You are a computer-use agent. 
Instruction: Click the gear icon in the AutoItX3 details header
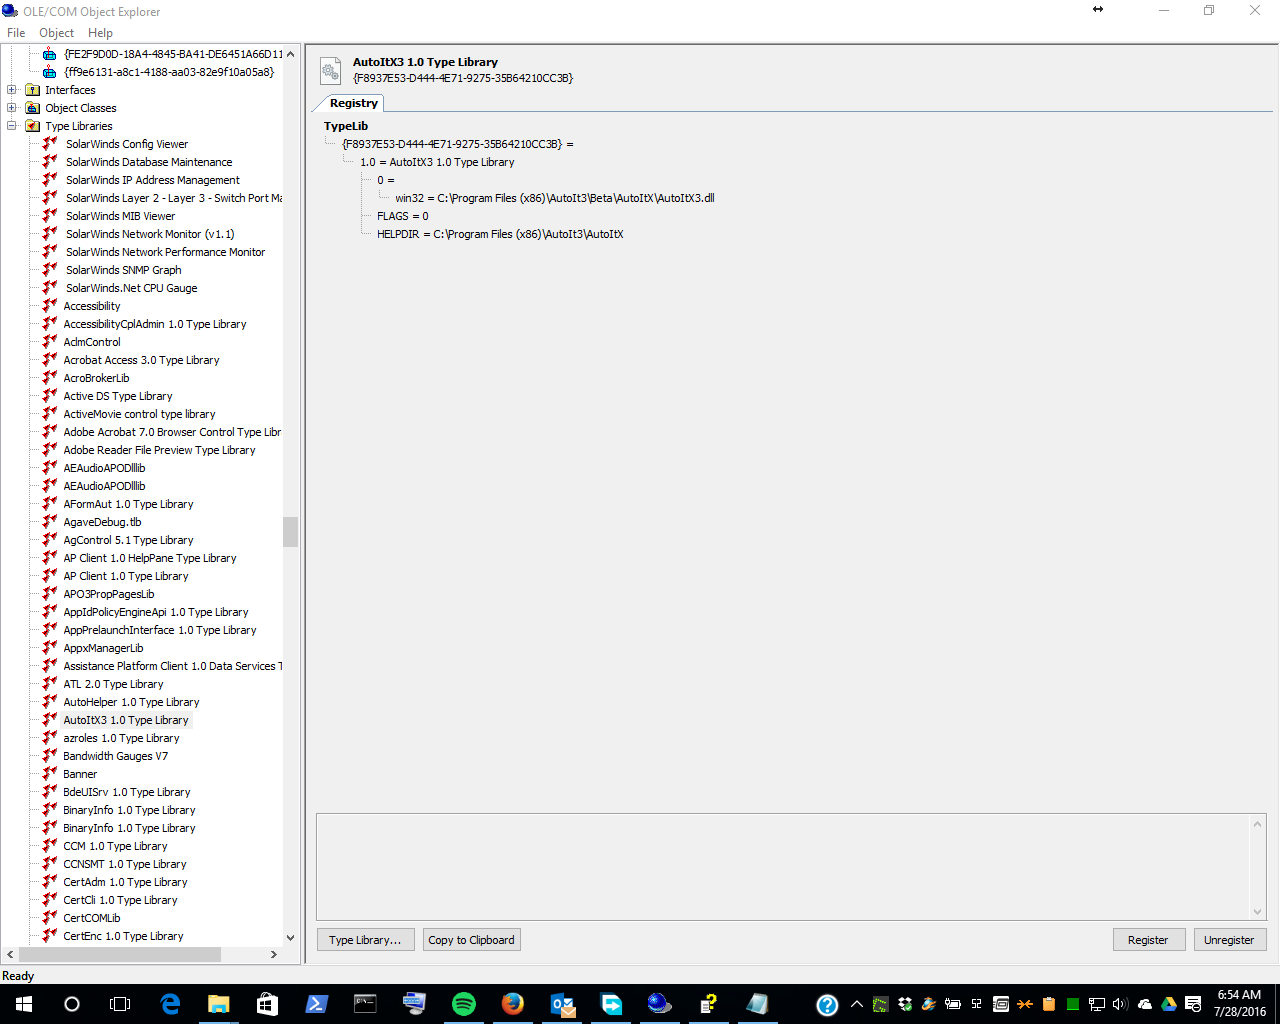(x=330, y=71)
